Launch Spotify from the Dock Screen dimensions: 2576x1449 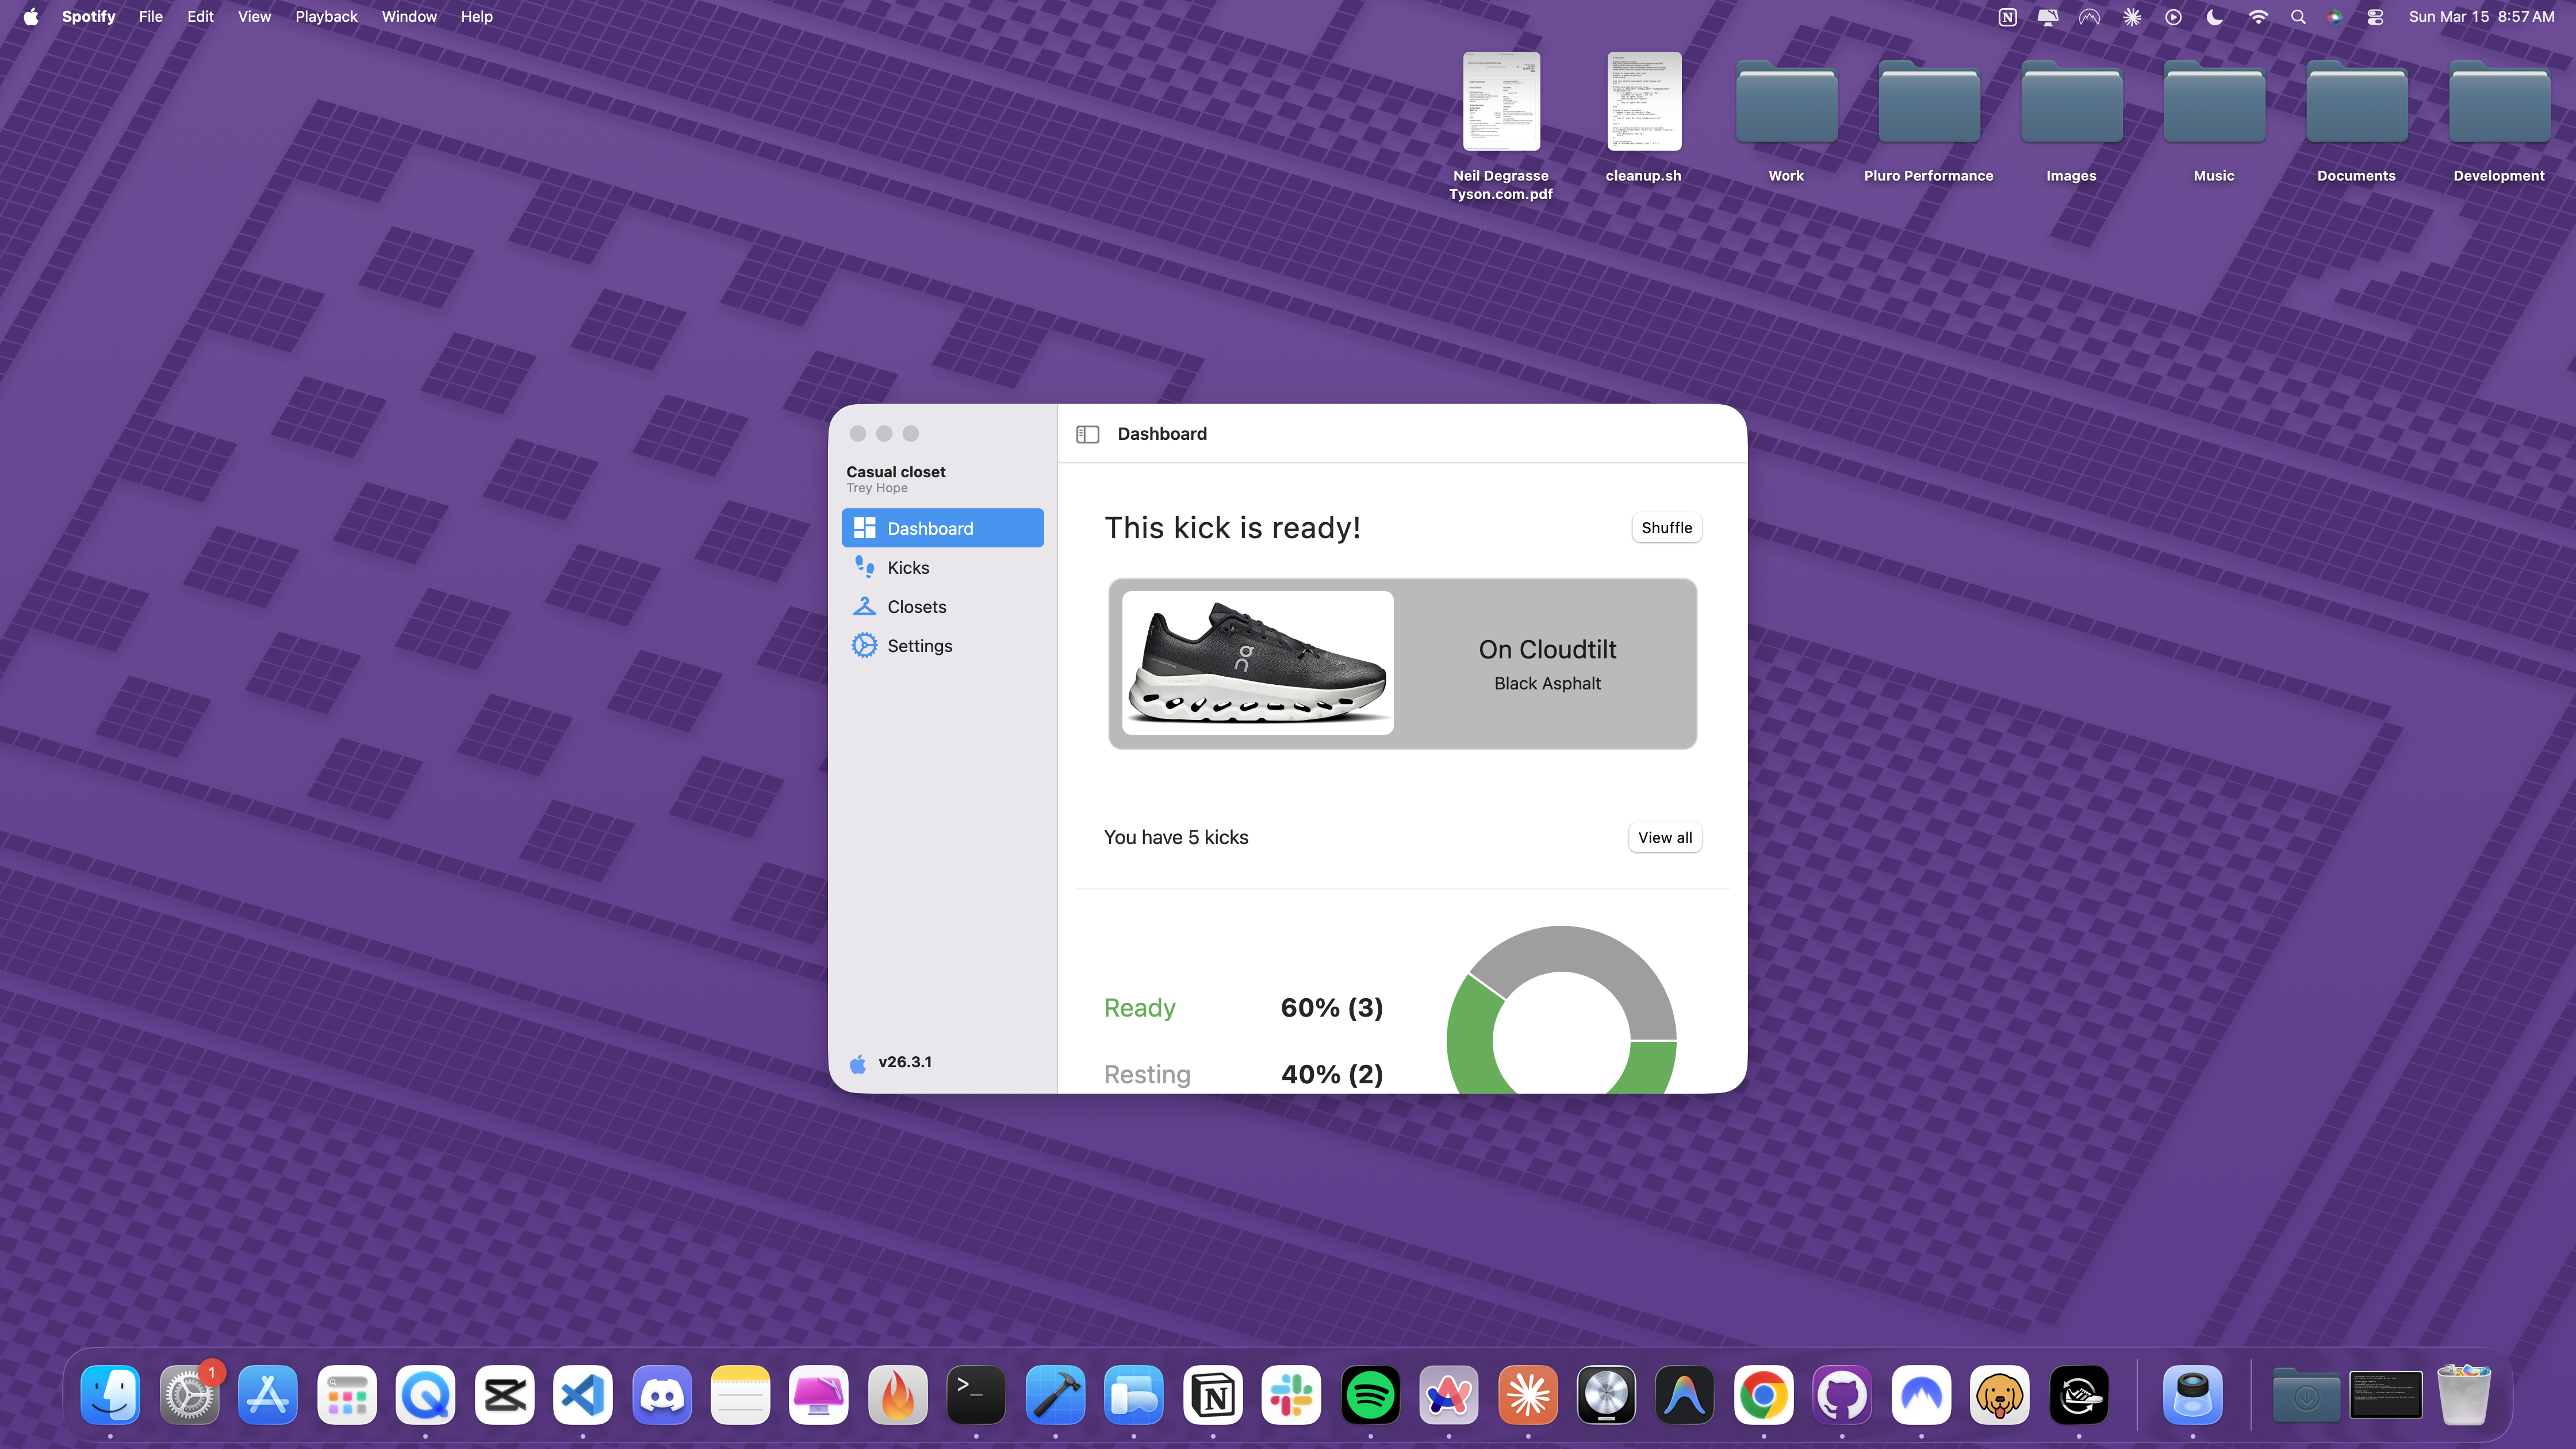[1370, 1395]
